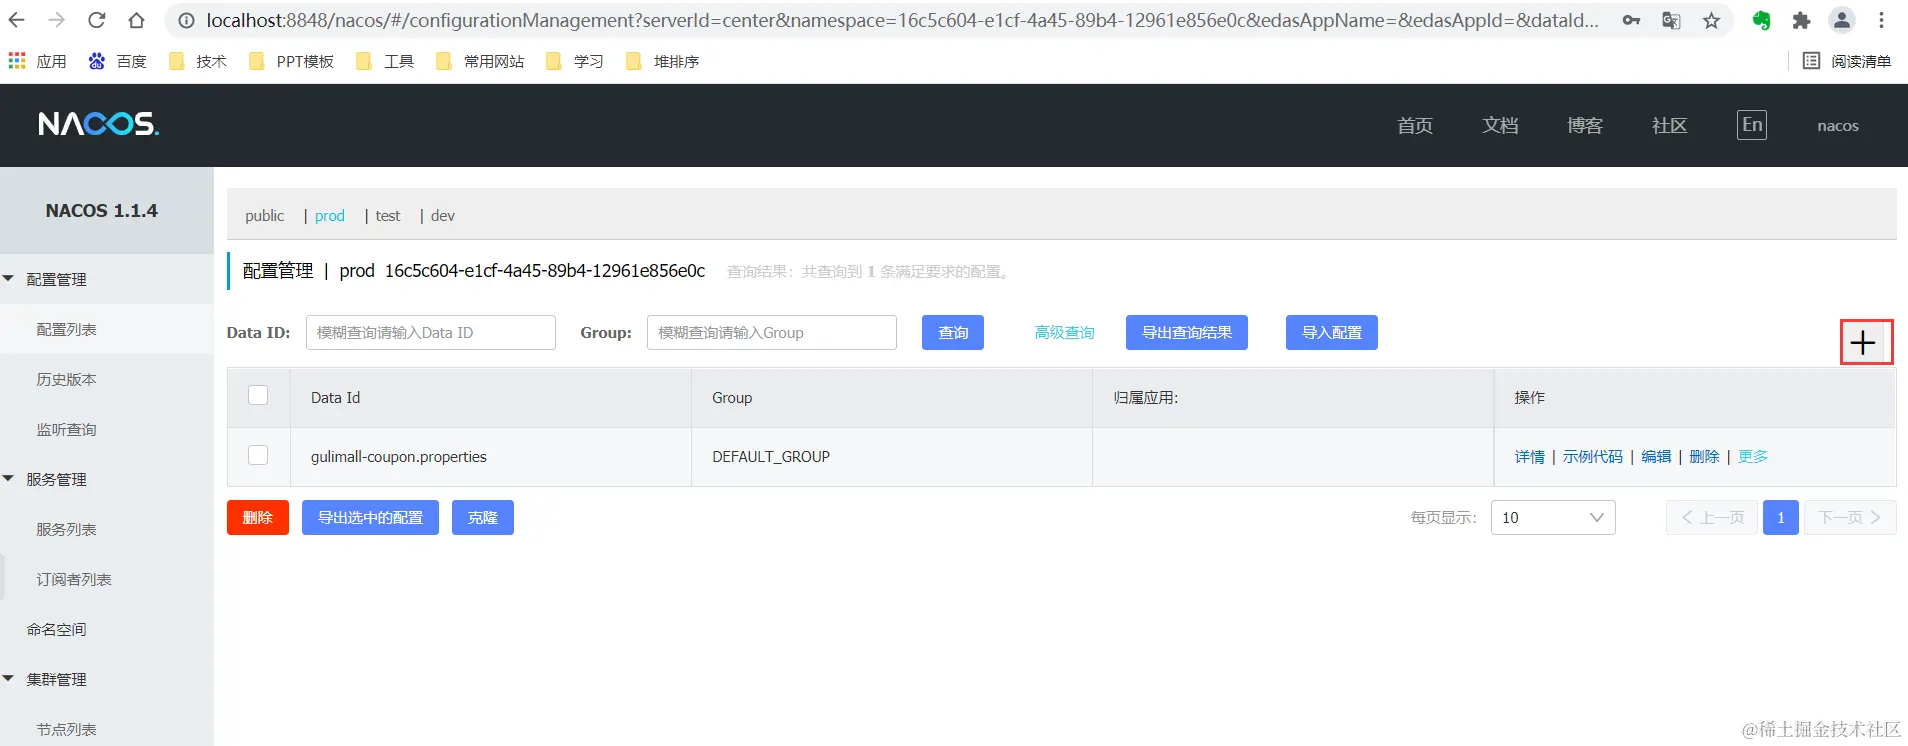Image resolution: width=1908 pixels, height=746 pixels.
Task: Open 服务列表 in the sidebar
Action: [x=66, y=529]
